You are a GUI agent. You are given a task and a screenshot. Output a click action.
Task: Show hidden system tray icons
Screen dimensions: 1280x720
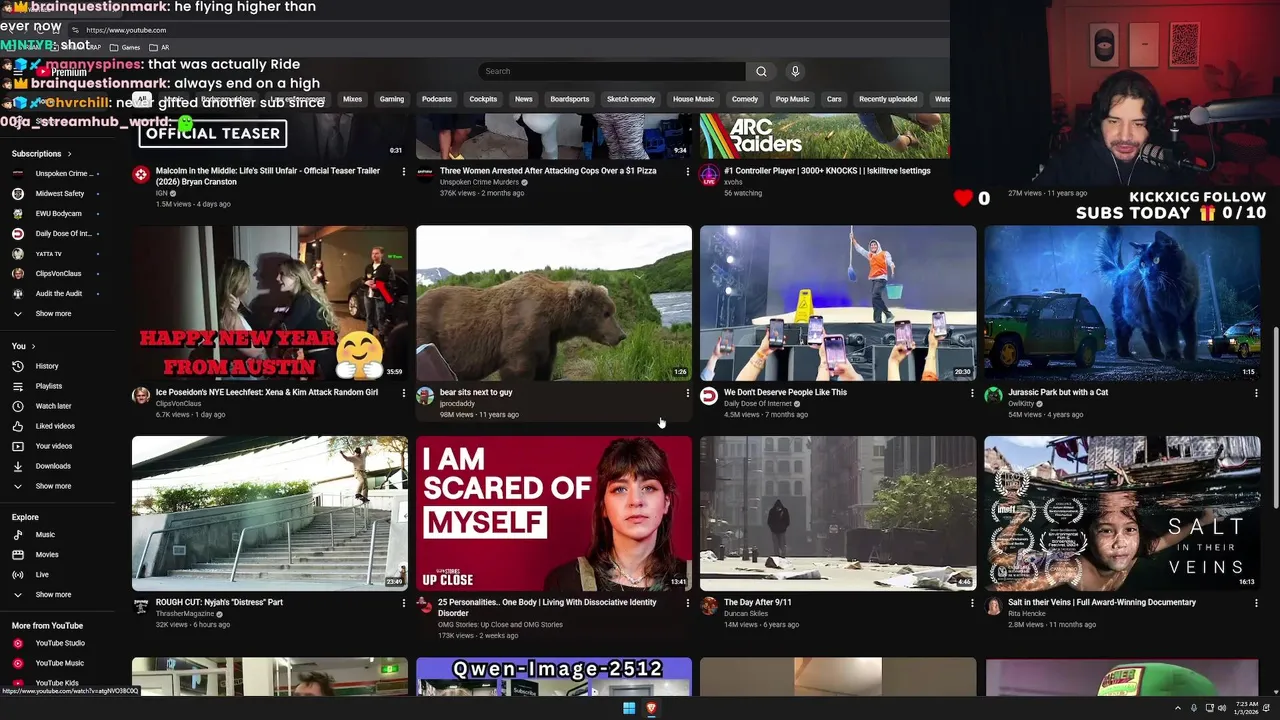click(x=1177, y=708)
